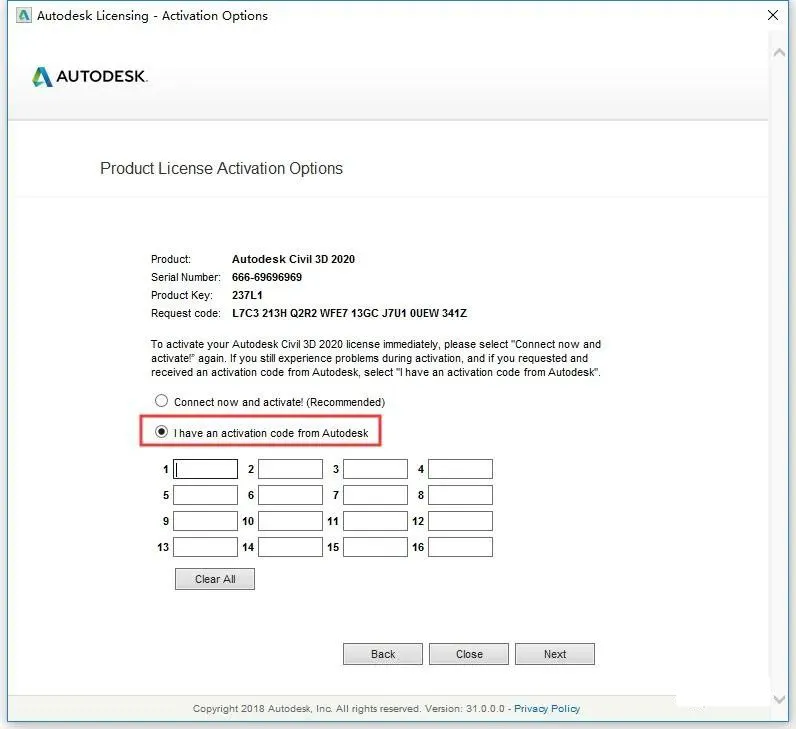Proceed with the Next button

point(555,654)
